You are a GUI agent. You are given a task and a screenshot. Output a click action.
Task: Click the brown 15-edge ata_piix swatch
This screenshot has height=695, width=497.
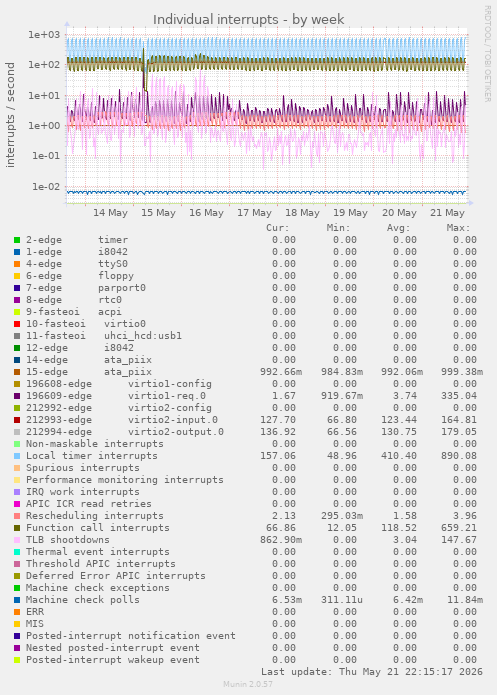coord(17,372)
